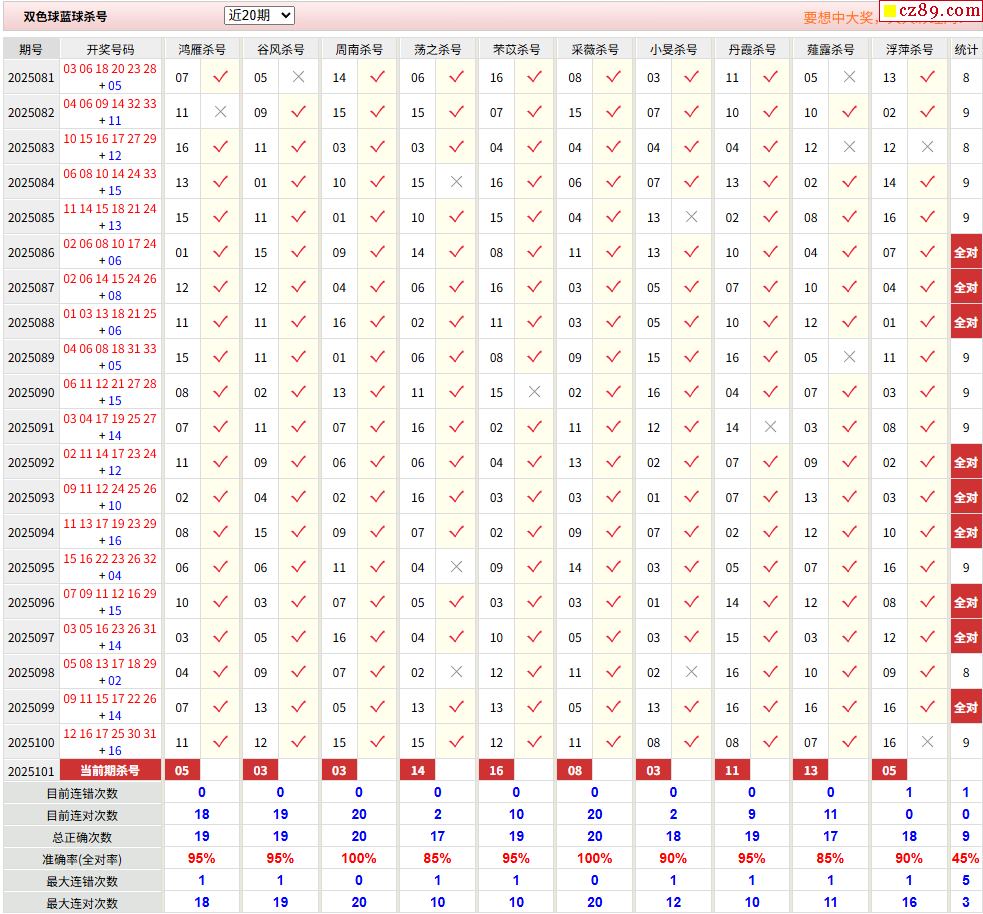Select the check mark for 周南杀号 in row 2025083
The height and width of the screenshot is (914, 983).
click(377, 147)
